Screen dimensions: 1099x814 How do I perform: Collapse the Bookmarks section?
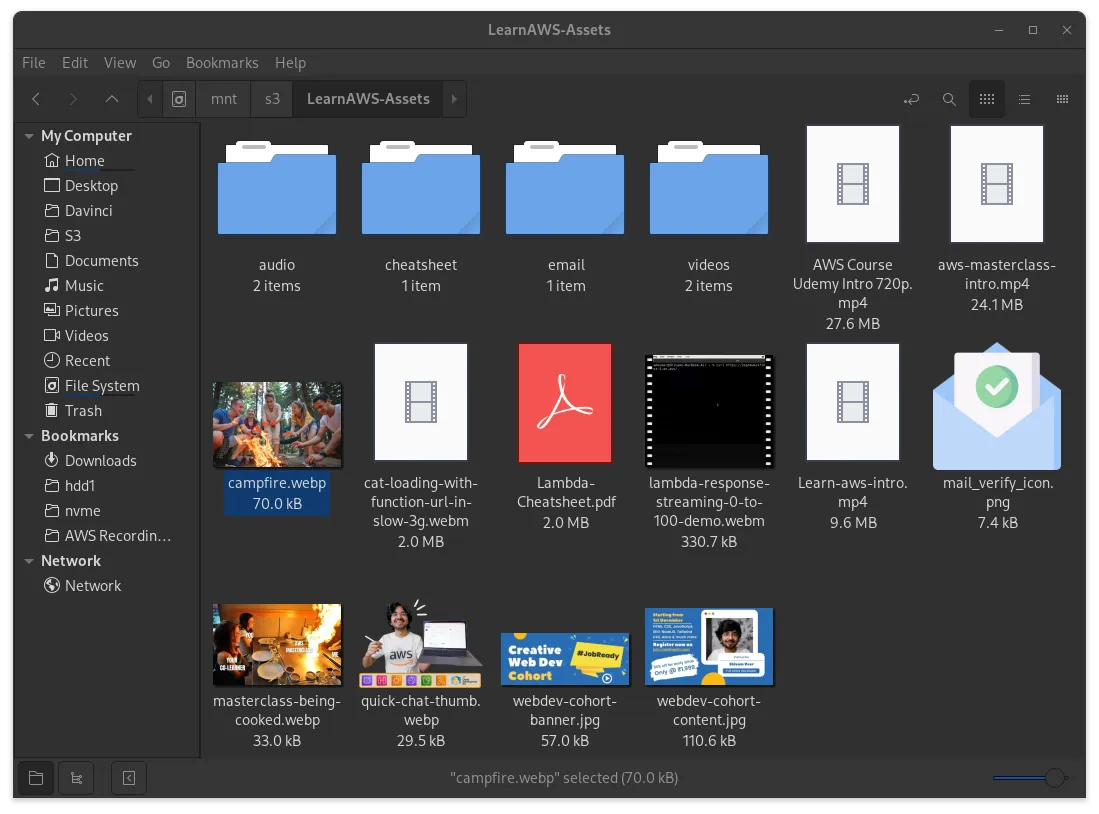click(x=29, y=436)
